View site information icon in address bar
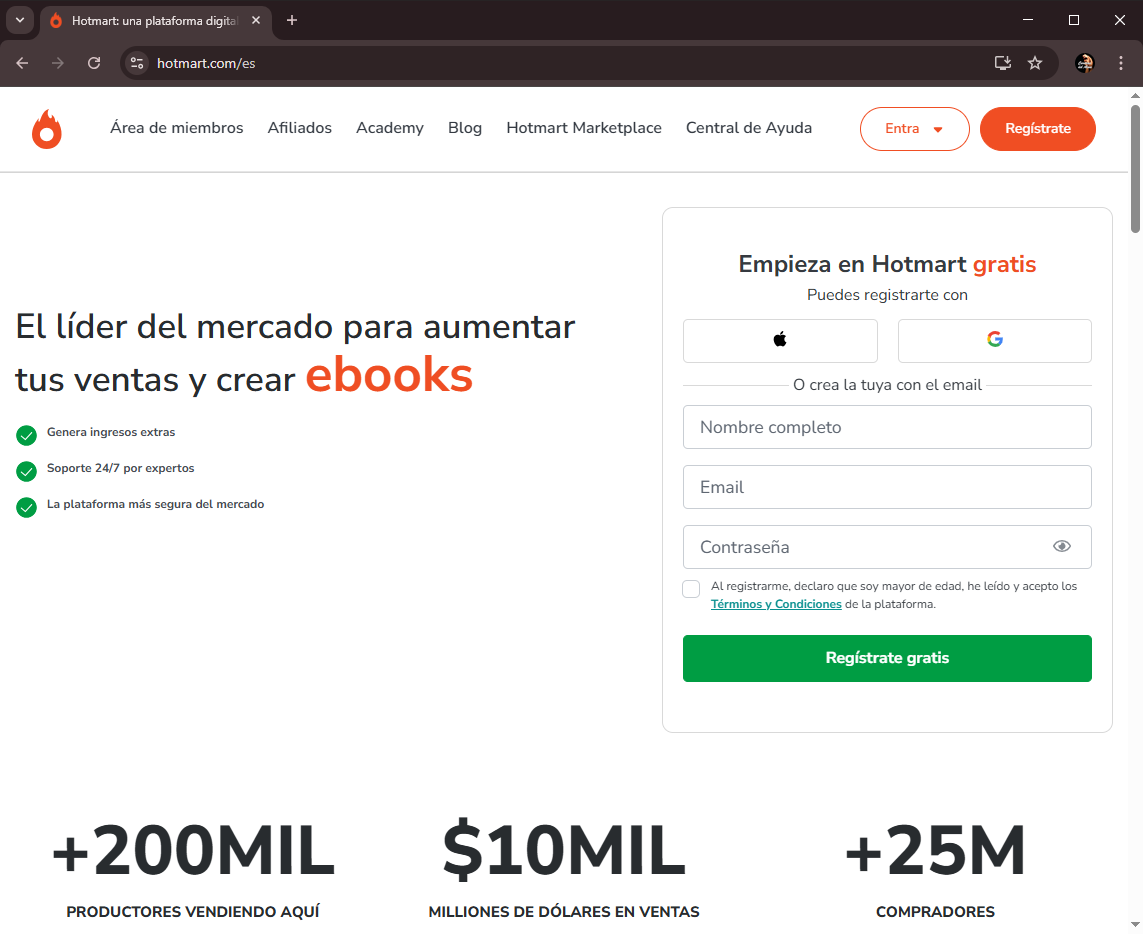 tap(136, 63)
